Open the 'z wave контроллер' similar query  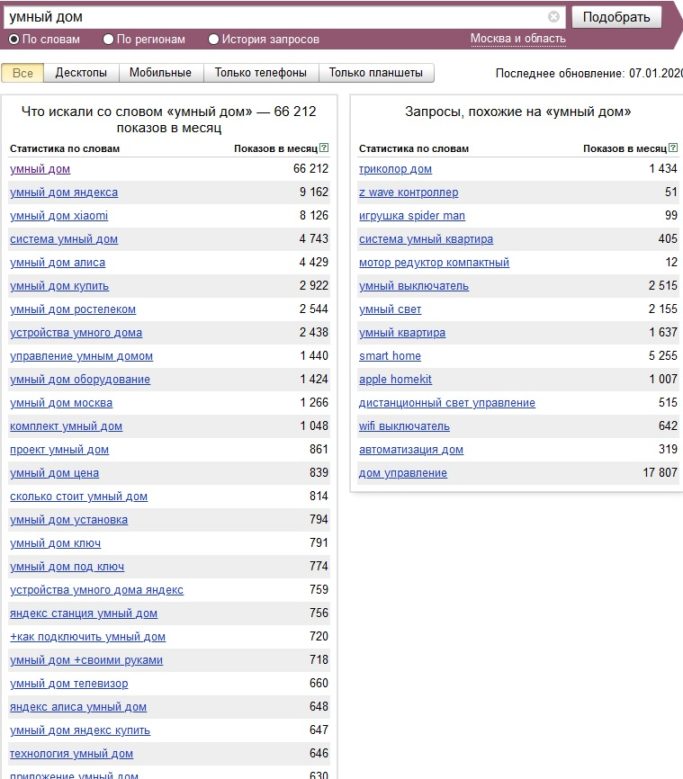(409, 192)
